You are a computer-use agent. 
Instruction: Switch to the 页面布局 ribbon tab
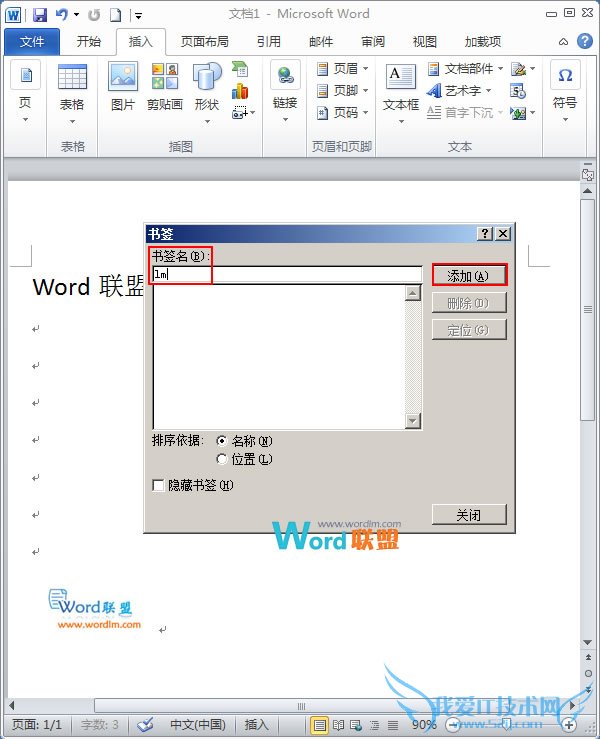click(x=205, y=42)
